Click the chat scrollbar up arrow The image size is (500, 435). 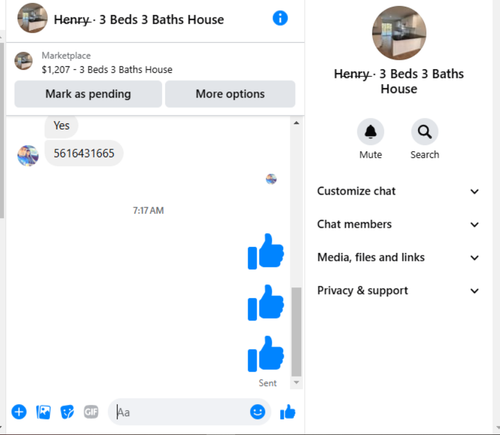click(x=296, y=123)
